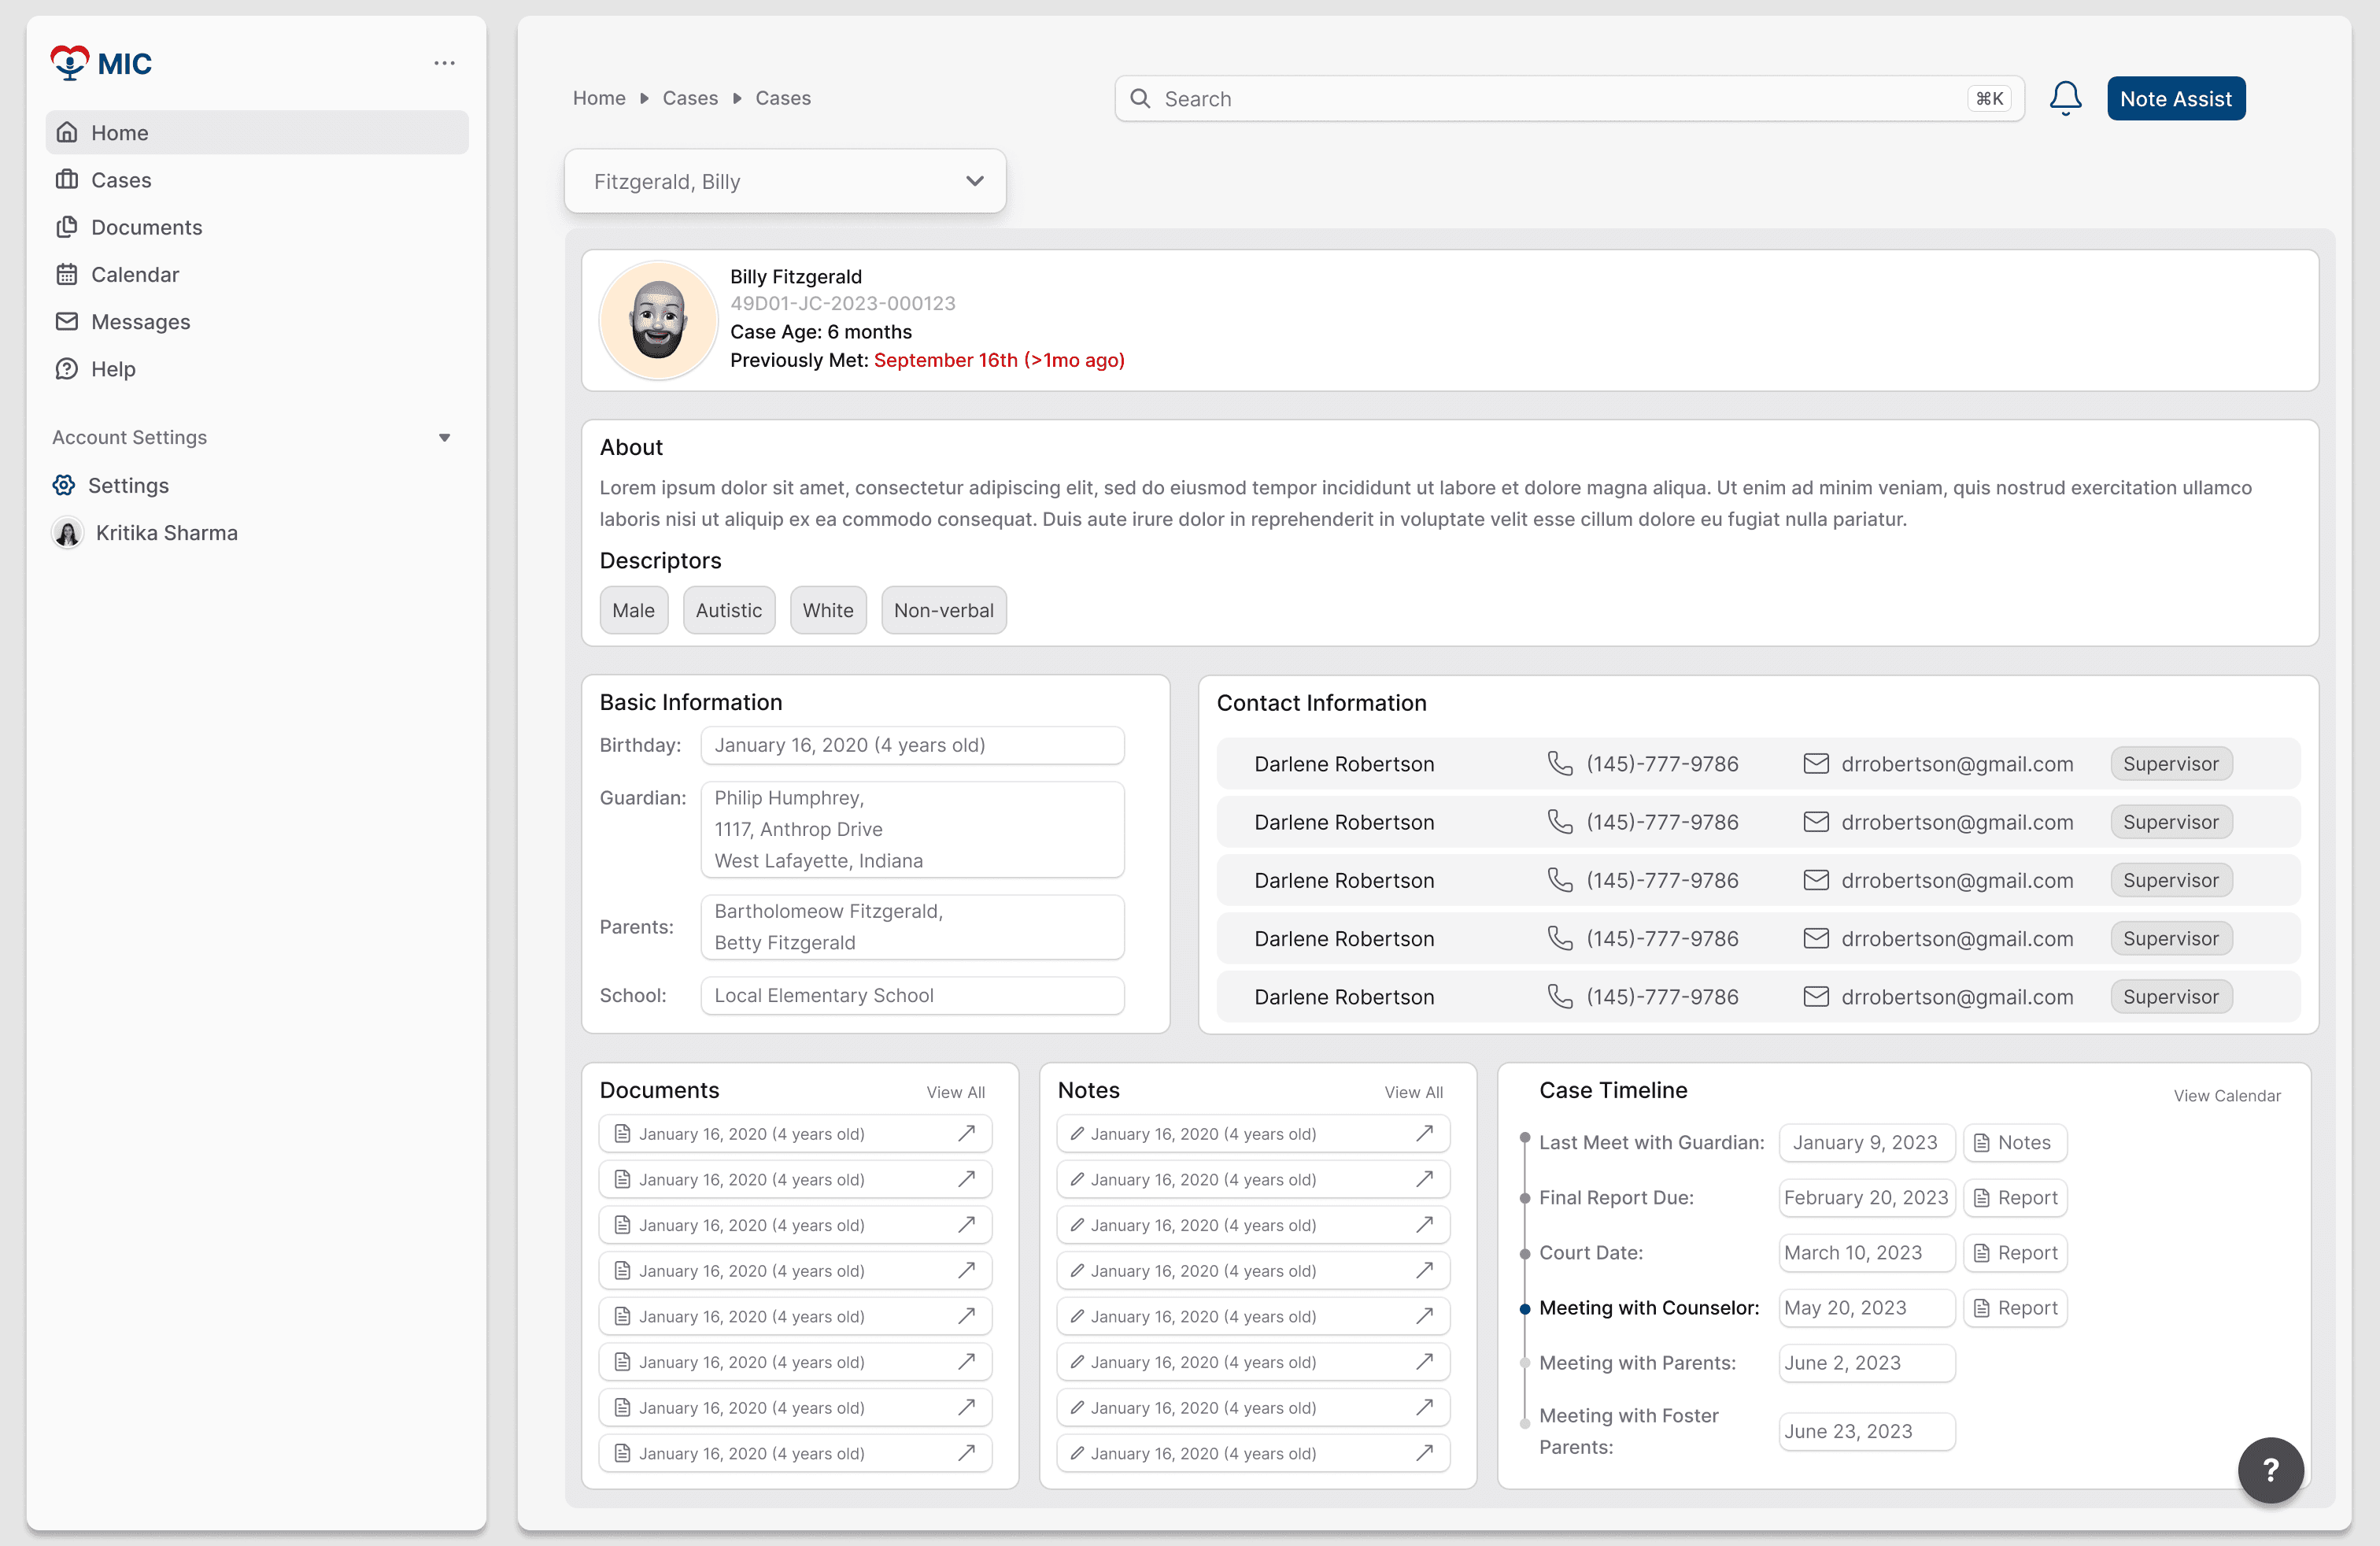Open Messages in the sidebar
The height and width of the screenshot is (1546, 2380).
pyautogui.click(x=140, y=322)
